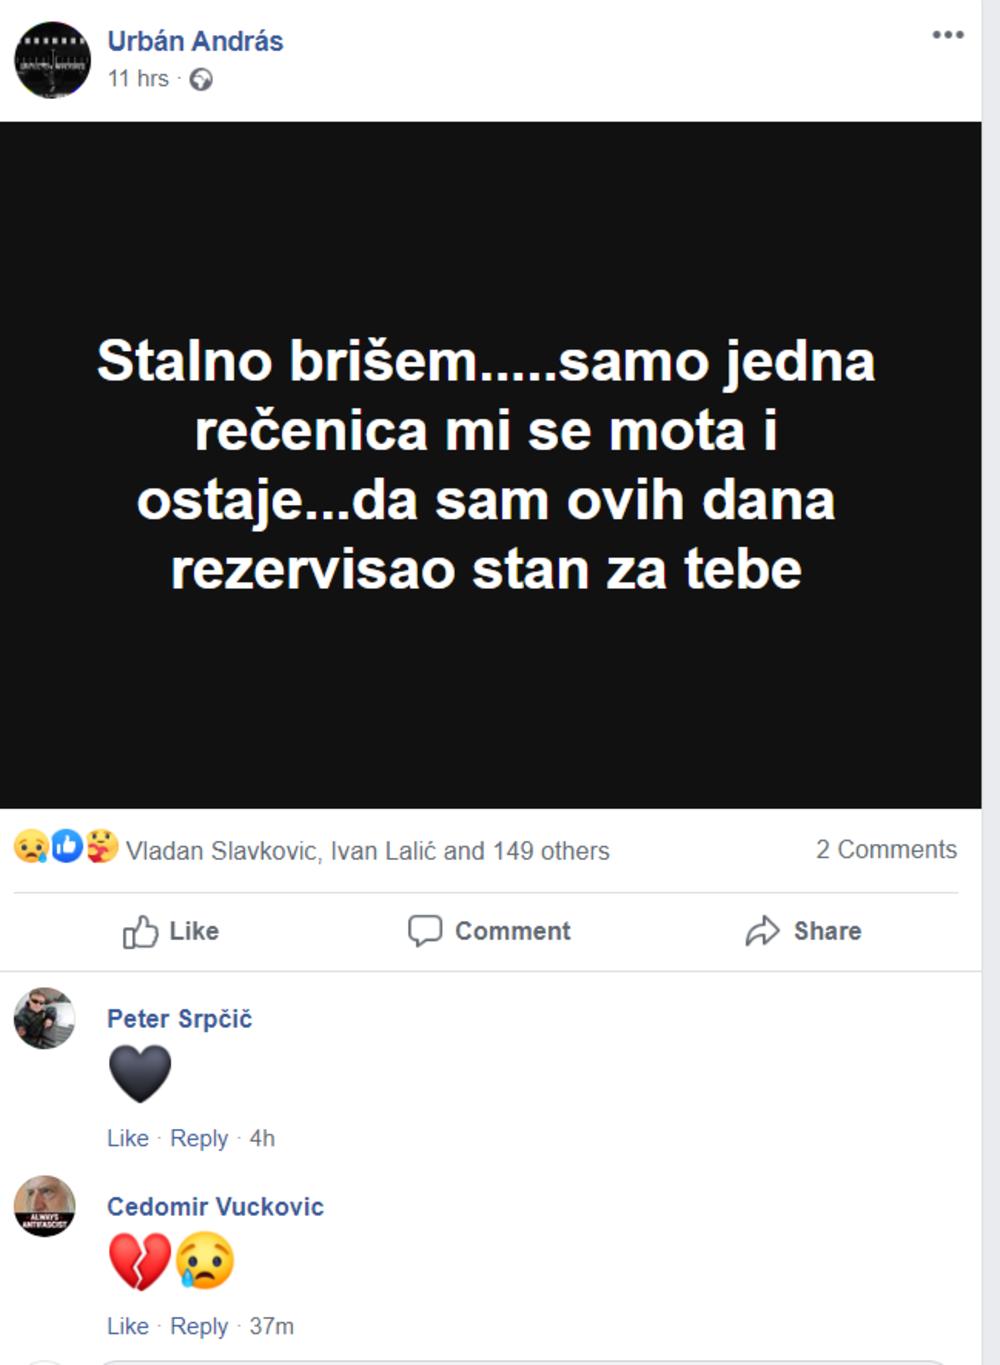Like the post by Urbán András
This screenshot has height=1365, width=1000.
pos(171,931)
